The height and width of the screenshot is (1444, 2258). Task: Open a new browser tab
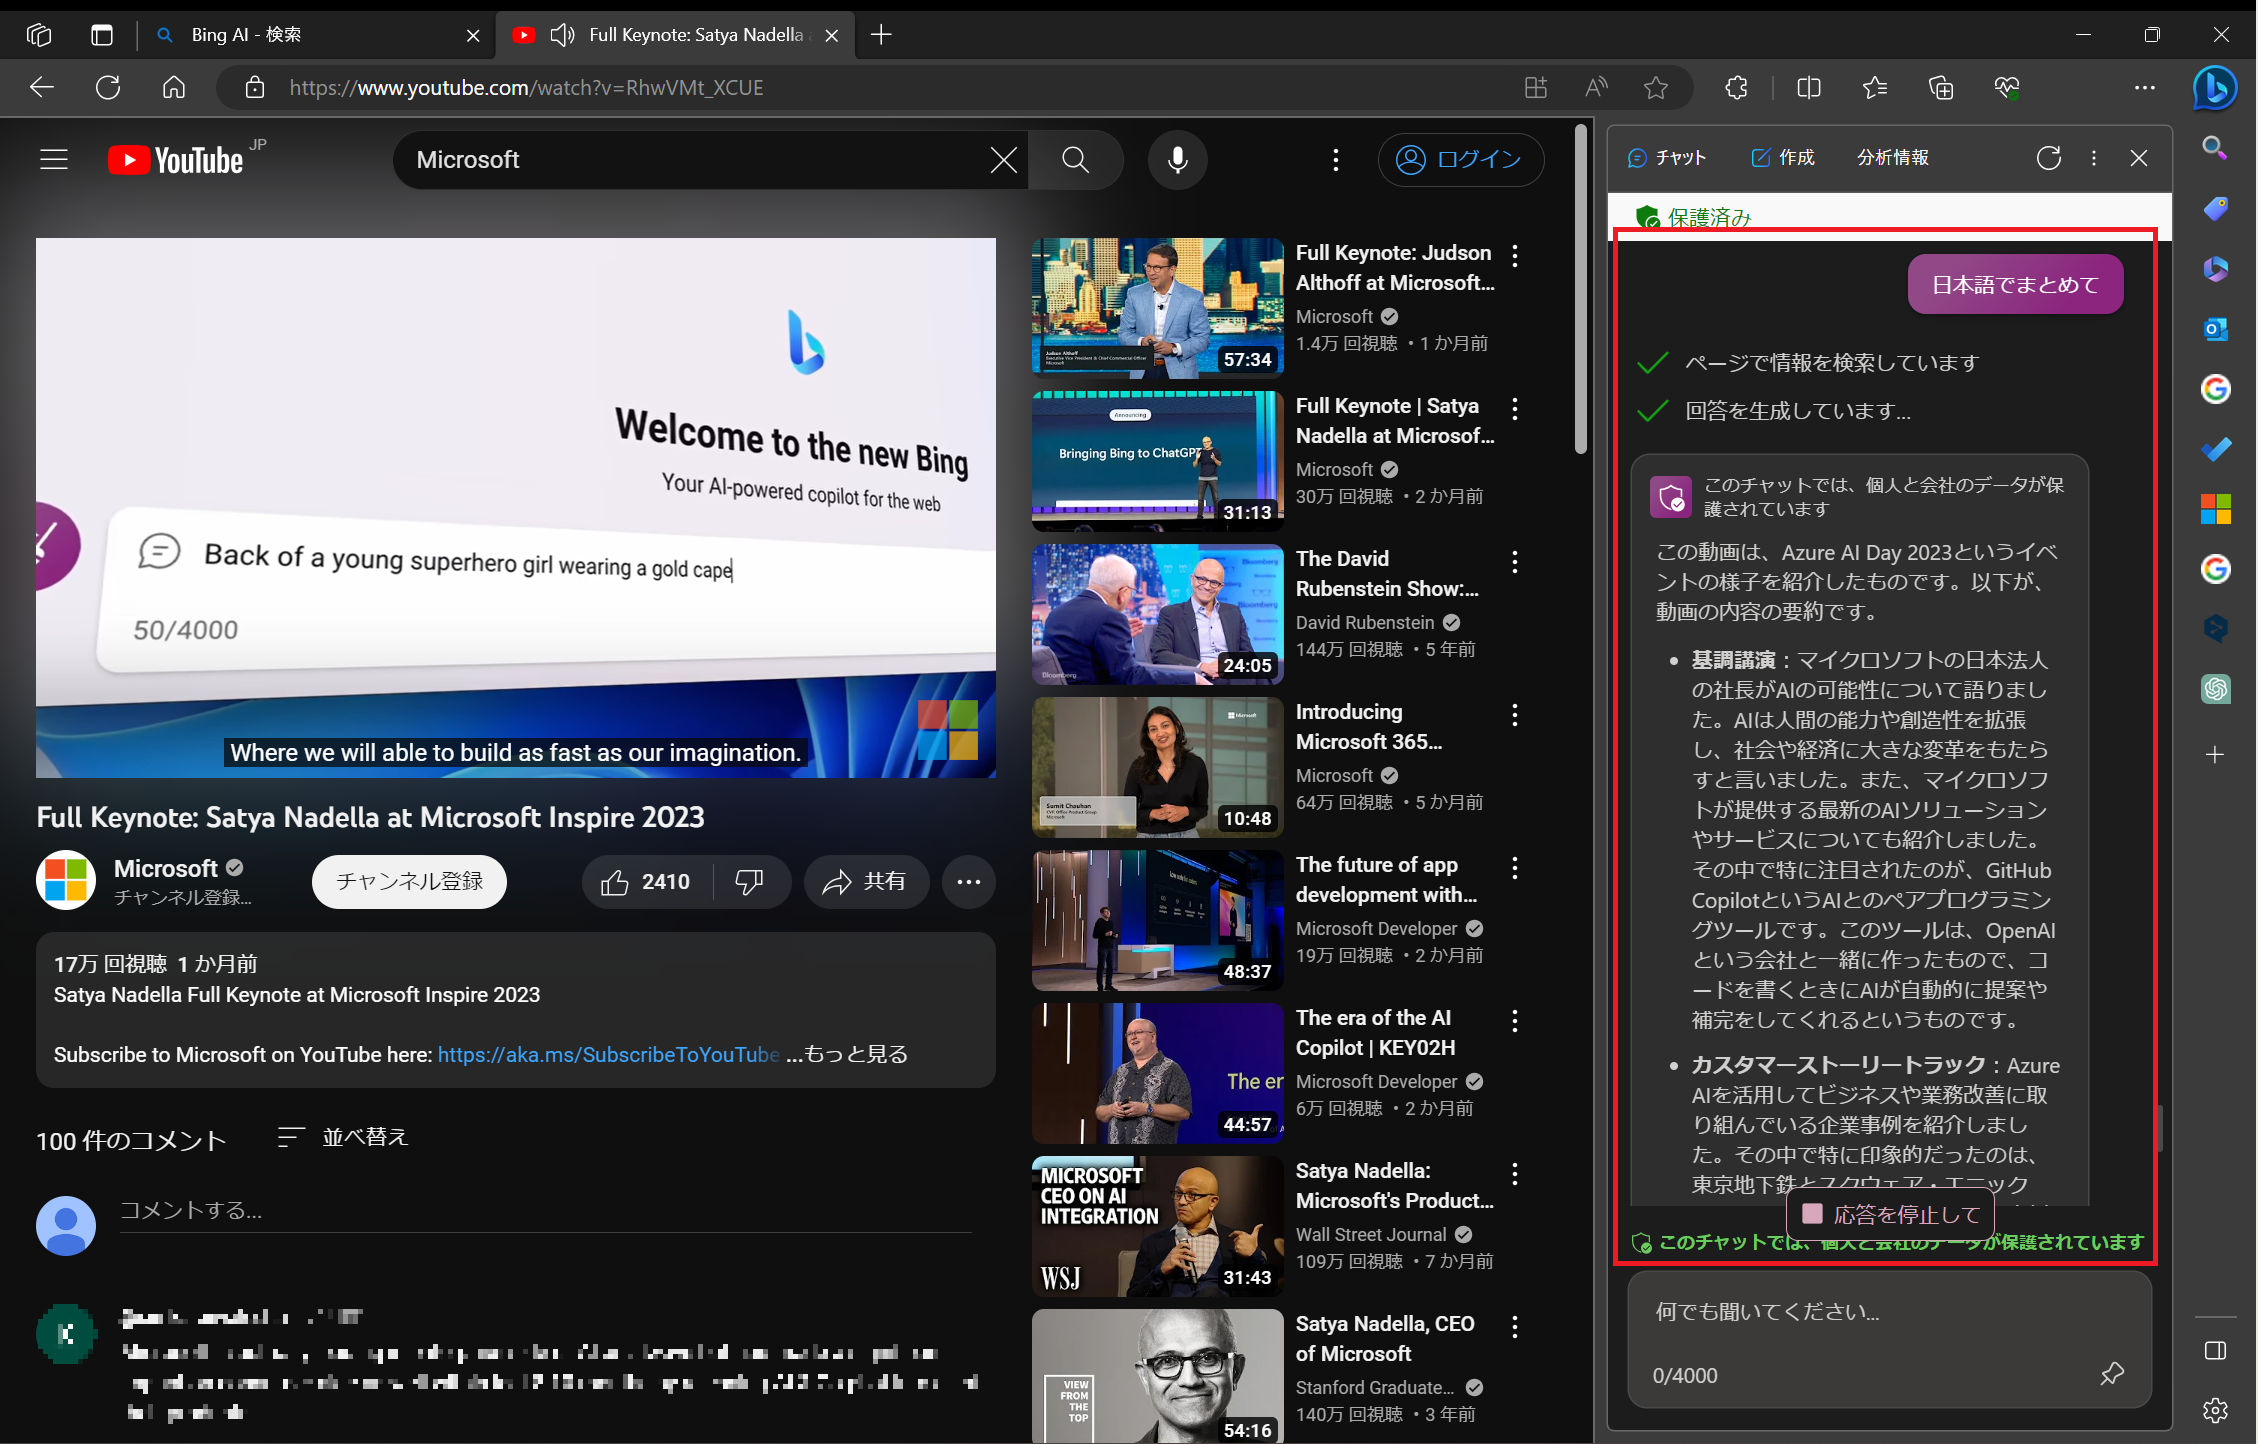pyautogui.click(x=881, y=35)
